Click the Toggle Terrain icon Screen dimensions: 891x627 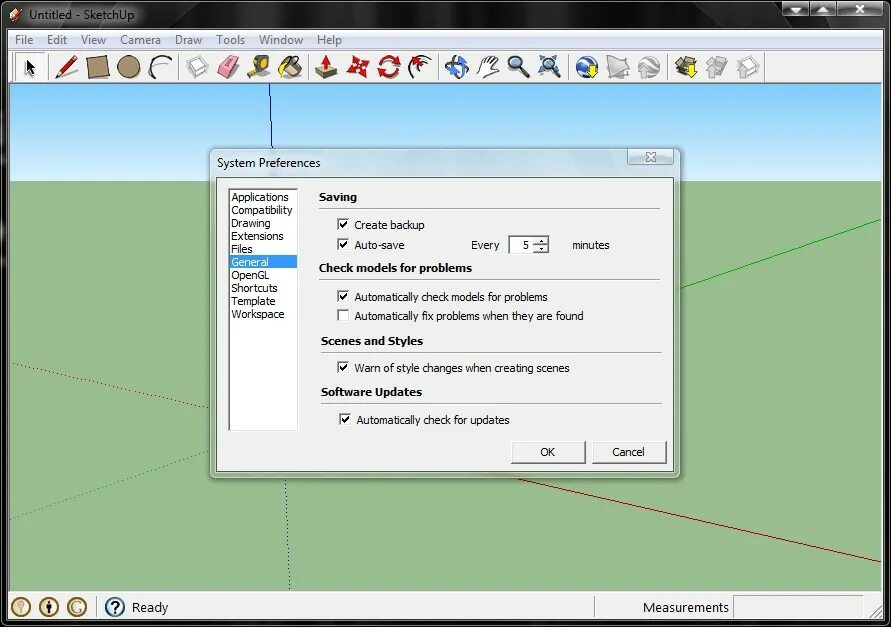pyautogui.click(x=618, y=67)
